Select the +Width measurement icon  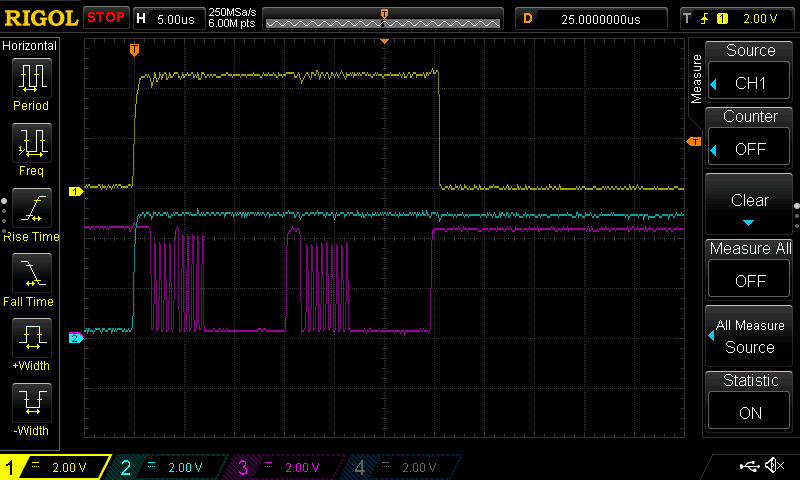pyautogui.click(x=31, y=340)
